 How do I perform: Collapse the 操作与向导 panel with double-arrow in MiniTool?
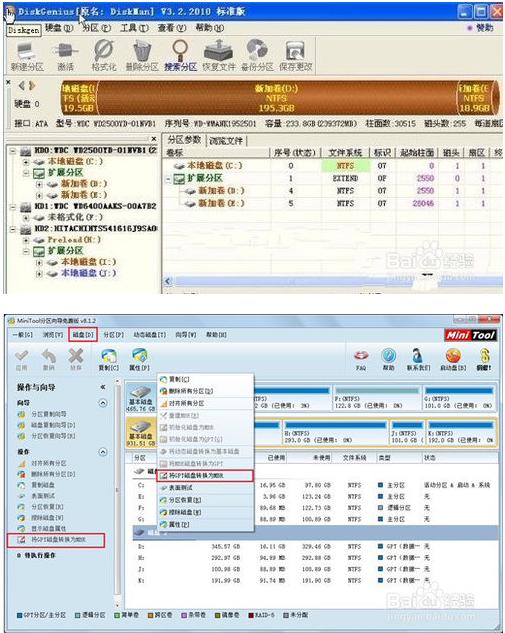103,387
